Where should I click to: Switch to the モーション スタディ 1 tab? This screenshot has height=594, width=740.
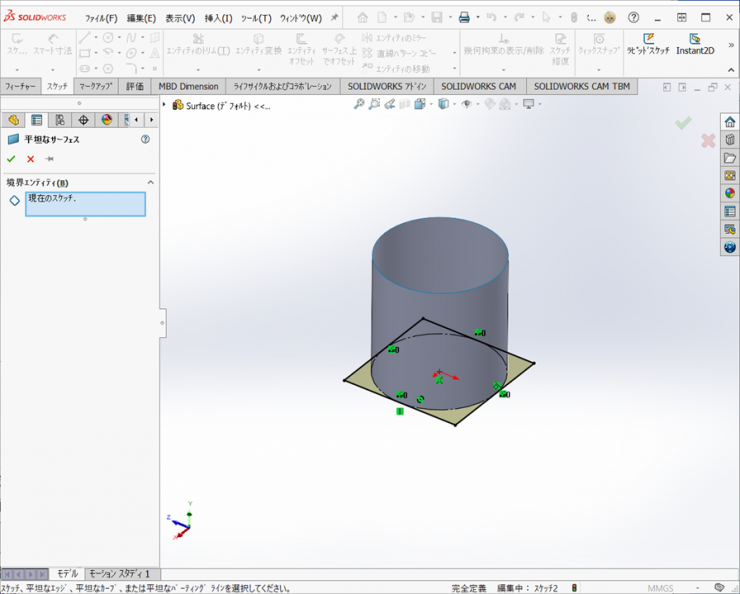(119, 574)
